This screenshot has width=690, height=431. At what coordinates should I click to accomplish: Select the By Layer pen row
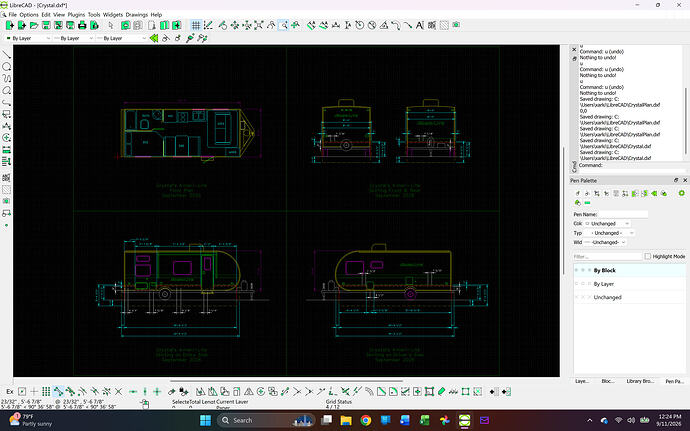click(x=629, y=284)
